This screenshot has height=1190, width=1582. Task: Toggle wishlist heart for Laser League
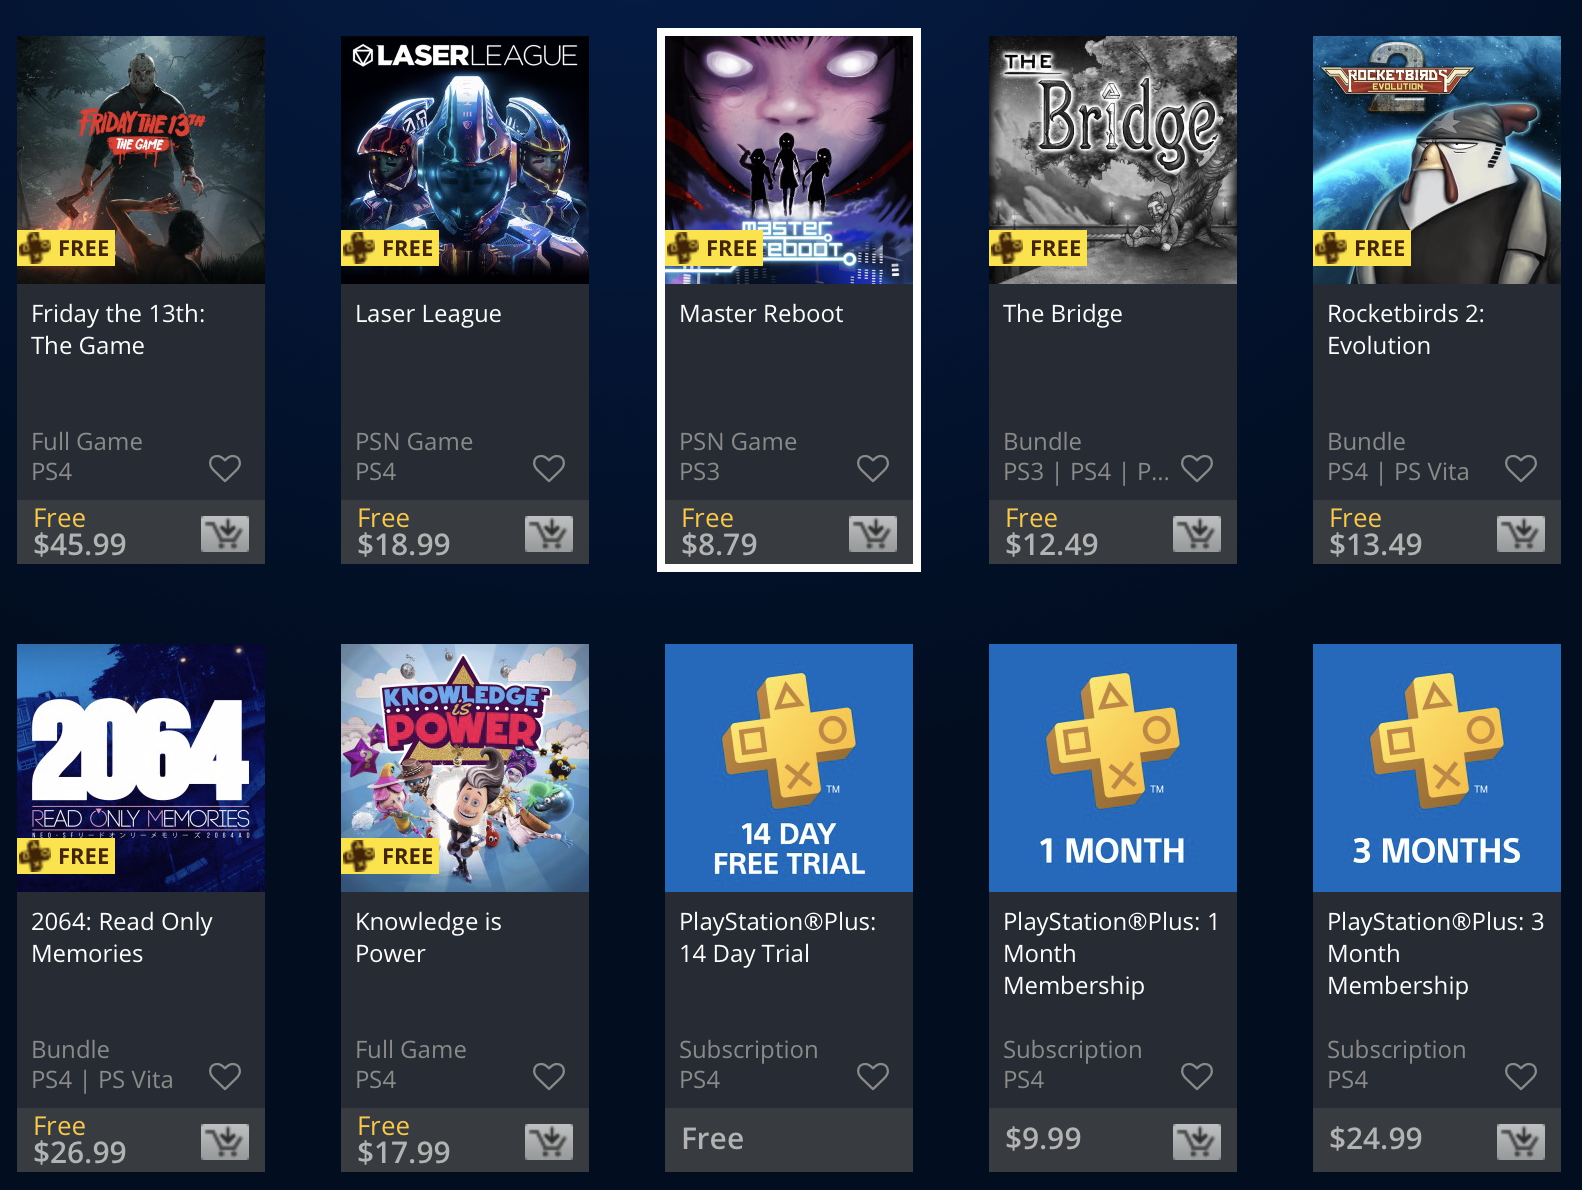click(549, 468)
